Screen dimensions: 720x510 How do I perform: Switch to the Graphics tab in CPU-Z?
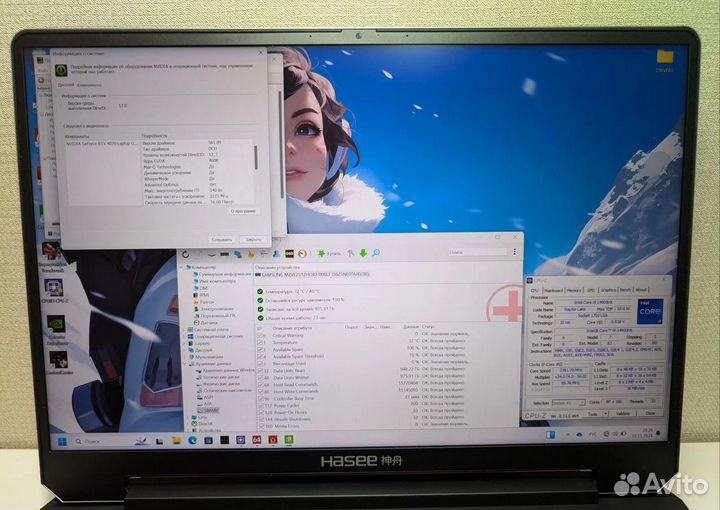coord(608,290)
